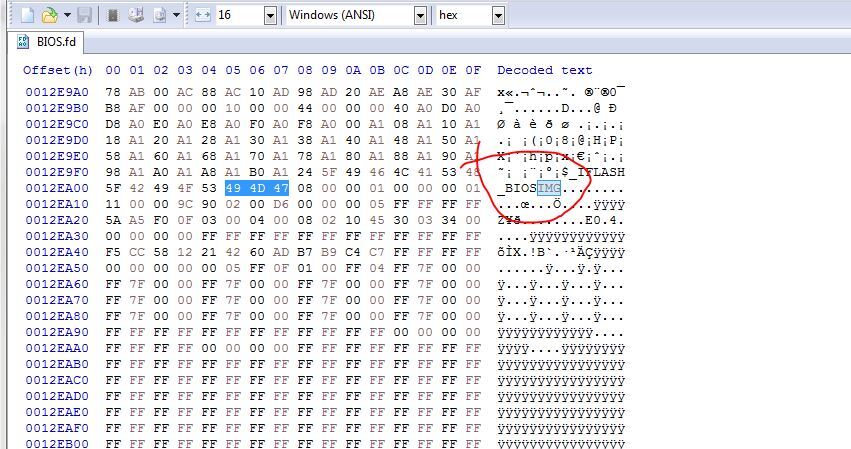Expand the Open file recent-files arrow
Viewport: 851px width, 449px height.
tap(67, 15)
